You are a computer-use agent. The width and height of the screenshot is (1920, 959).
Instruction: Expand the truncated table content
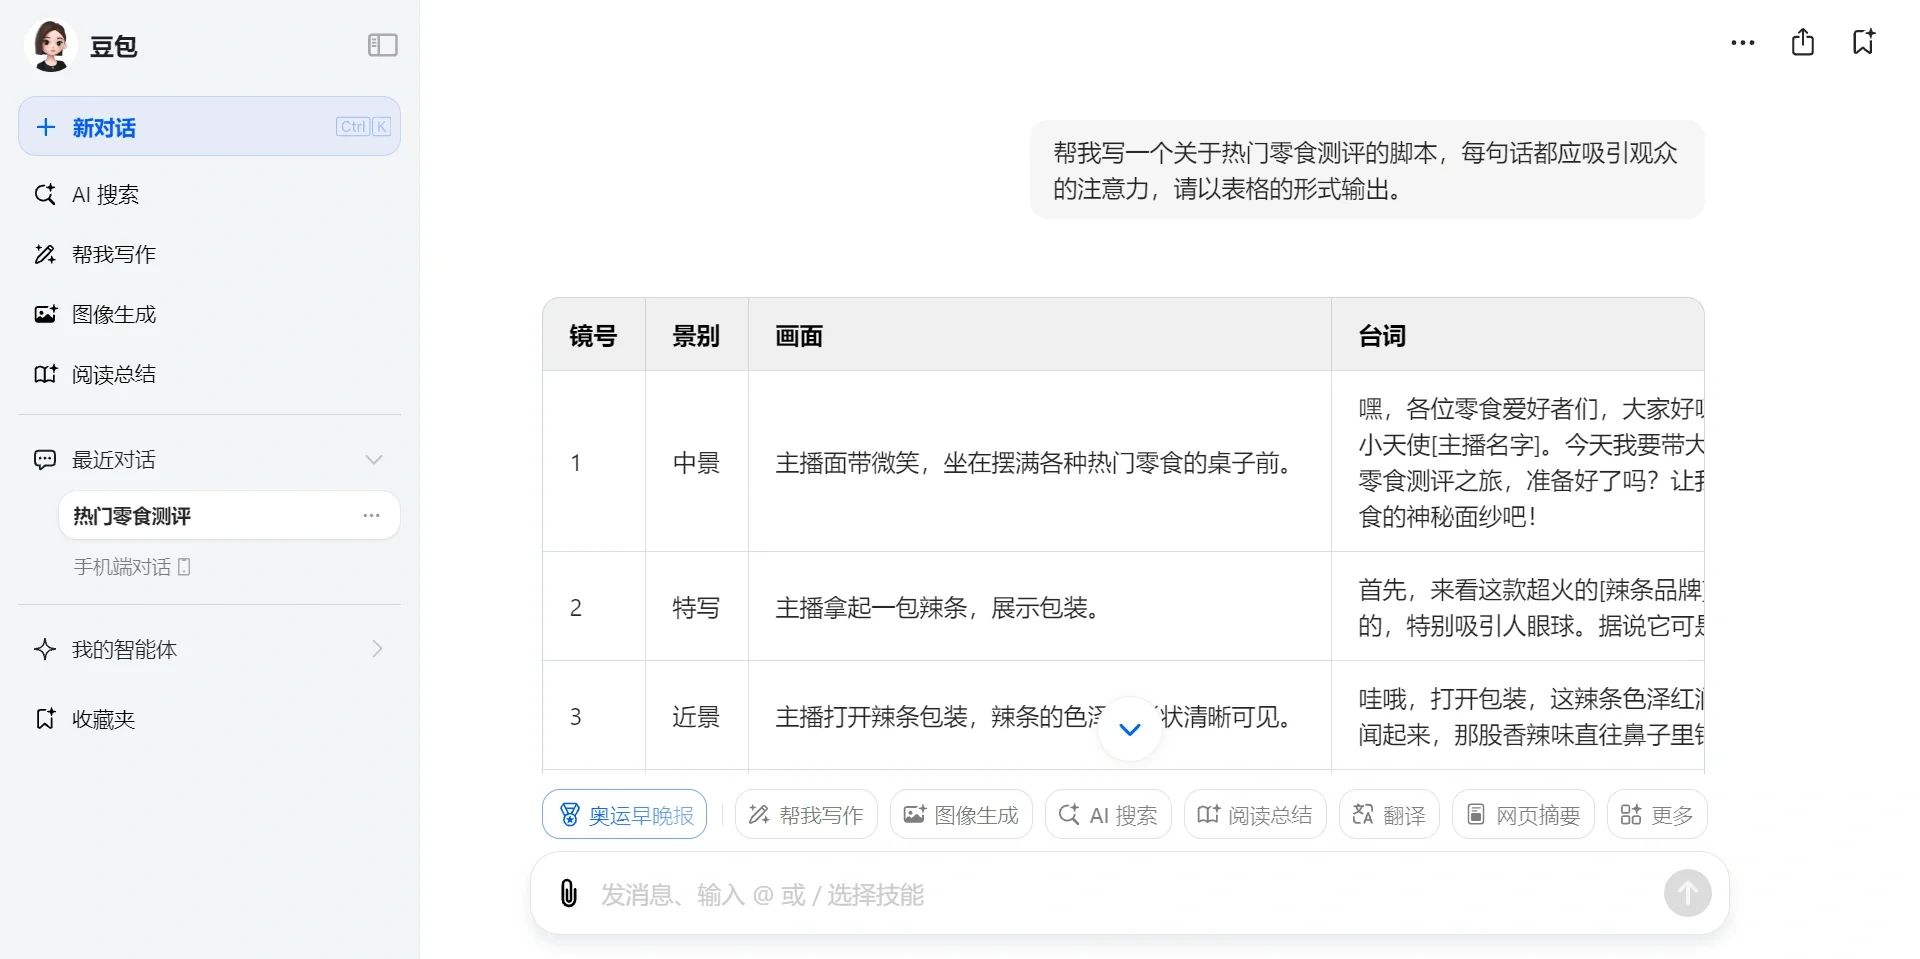tap(1129, 729)
